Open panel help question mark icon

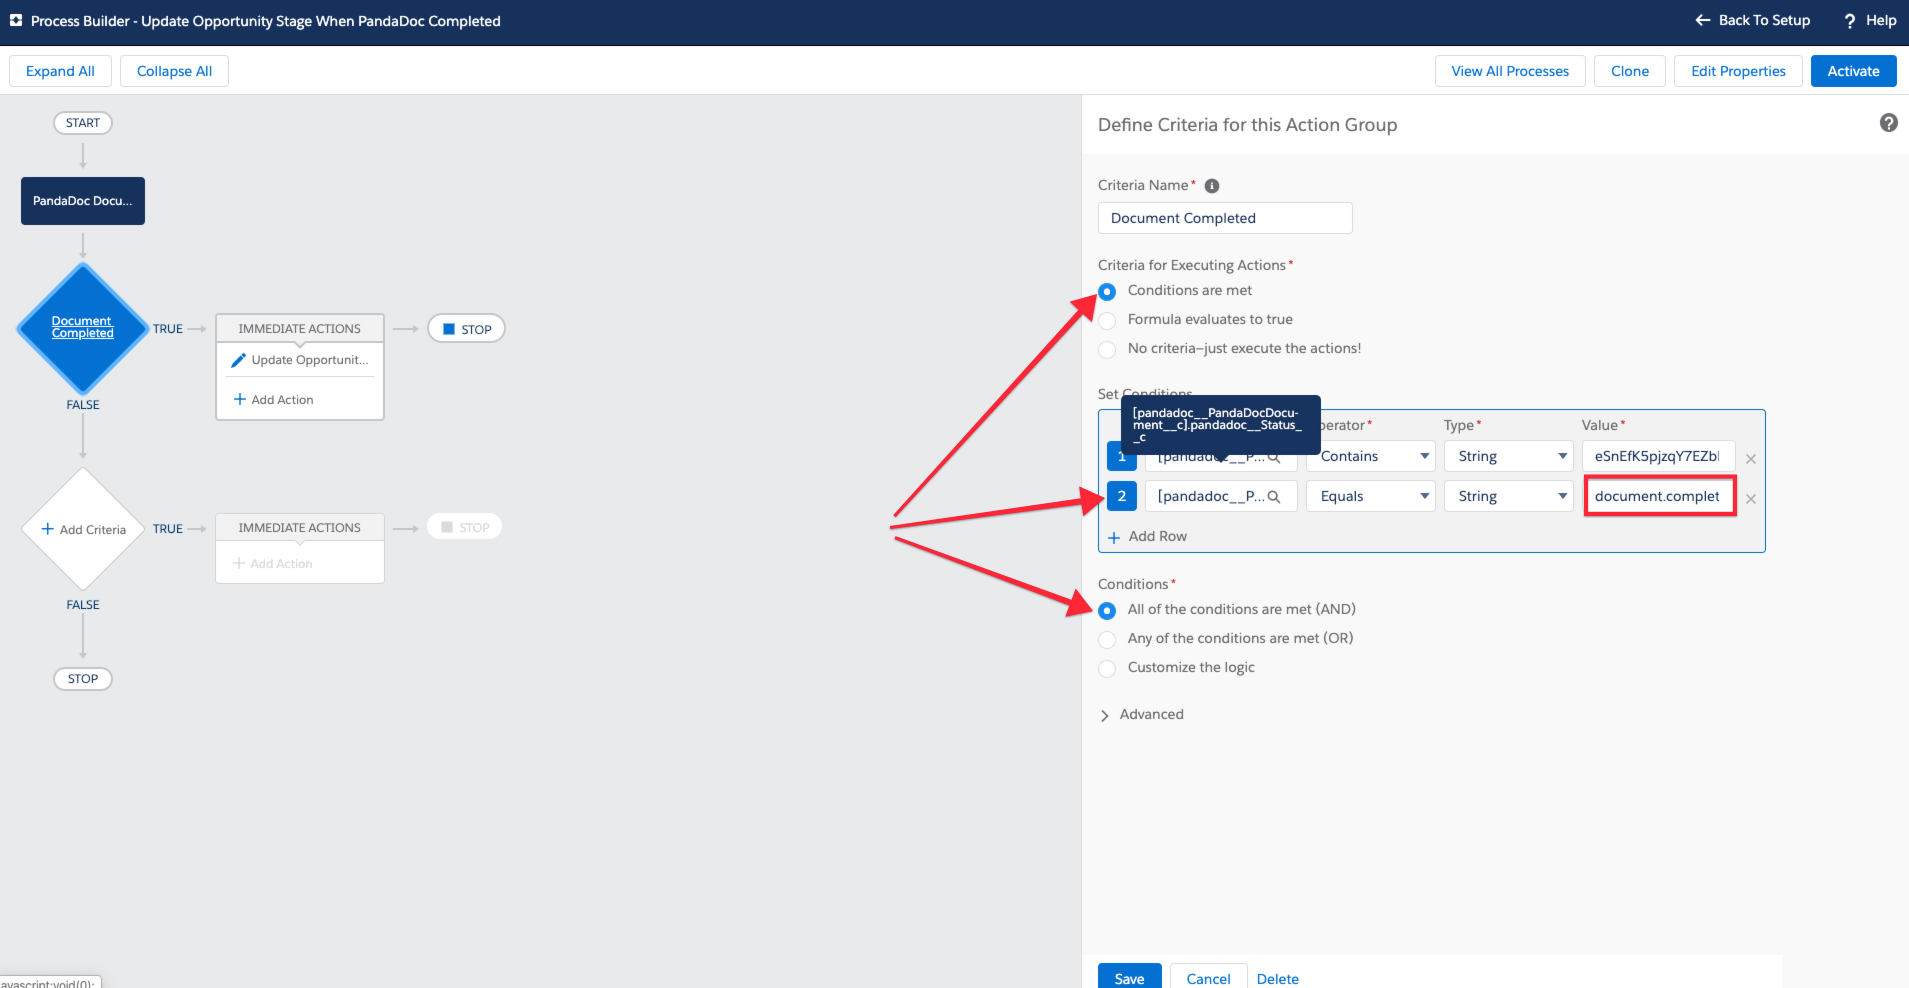(x=1889, y=123)
